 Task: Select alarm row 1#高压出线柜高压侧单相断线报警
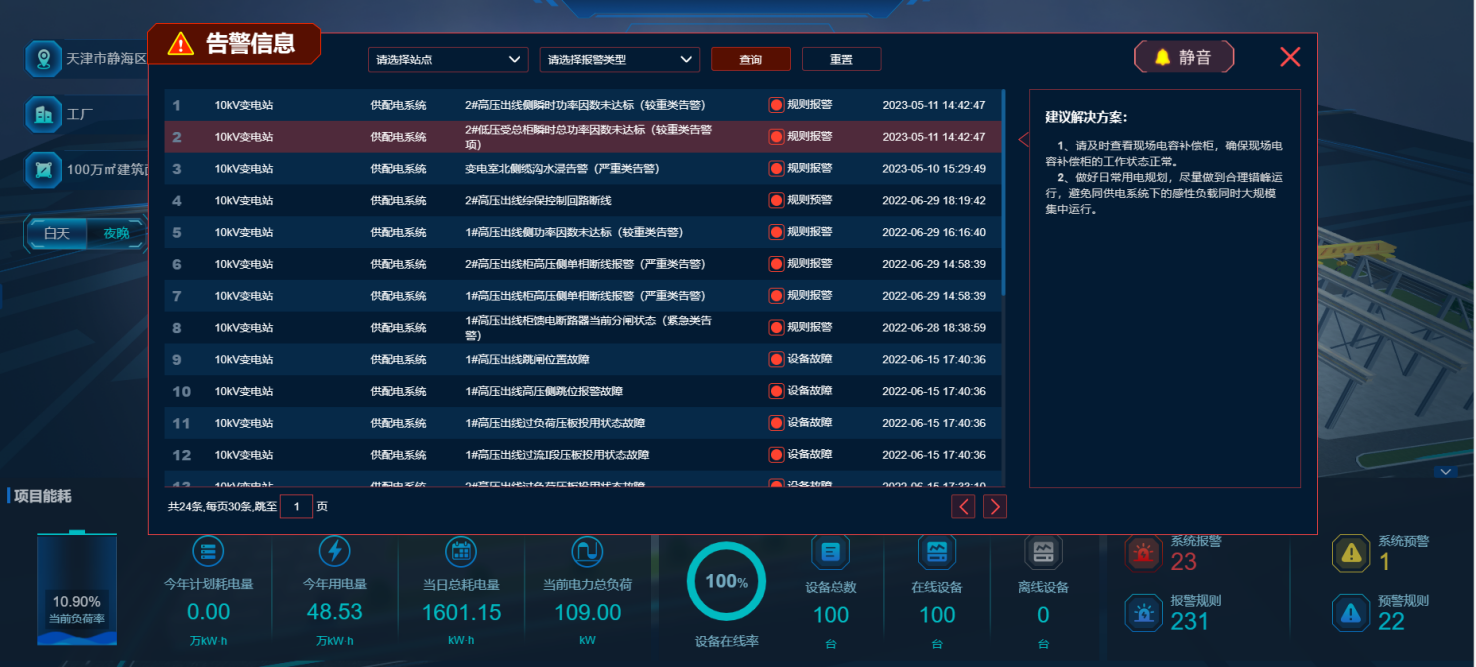click(582, 296)
